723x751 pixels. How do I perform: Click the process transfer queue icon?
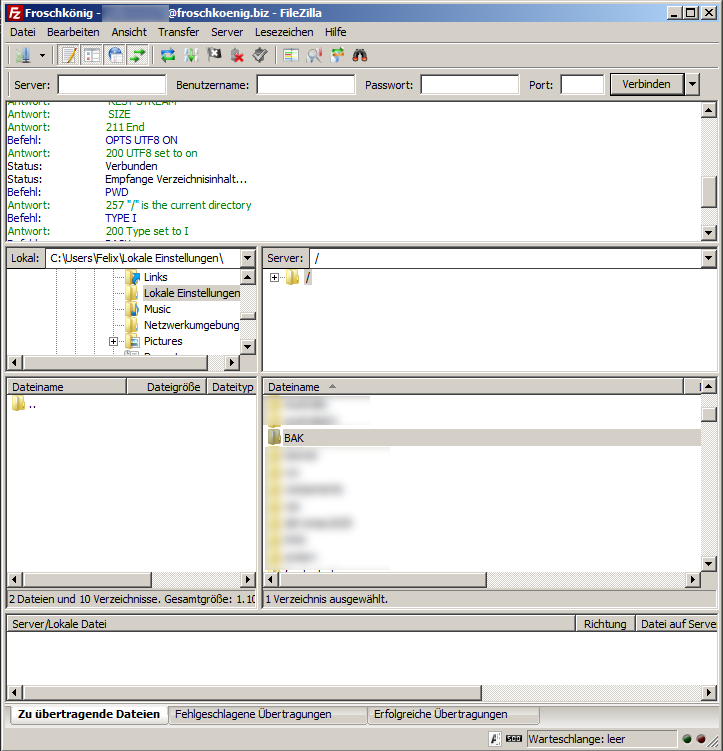pos(191,55)
